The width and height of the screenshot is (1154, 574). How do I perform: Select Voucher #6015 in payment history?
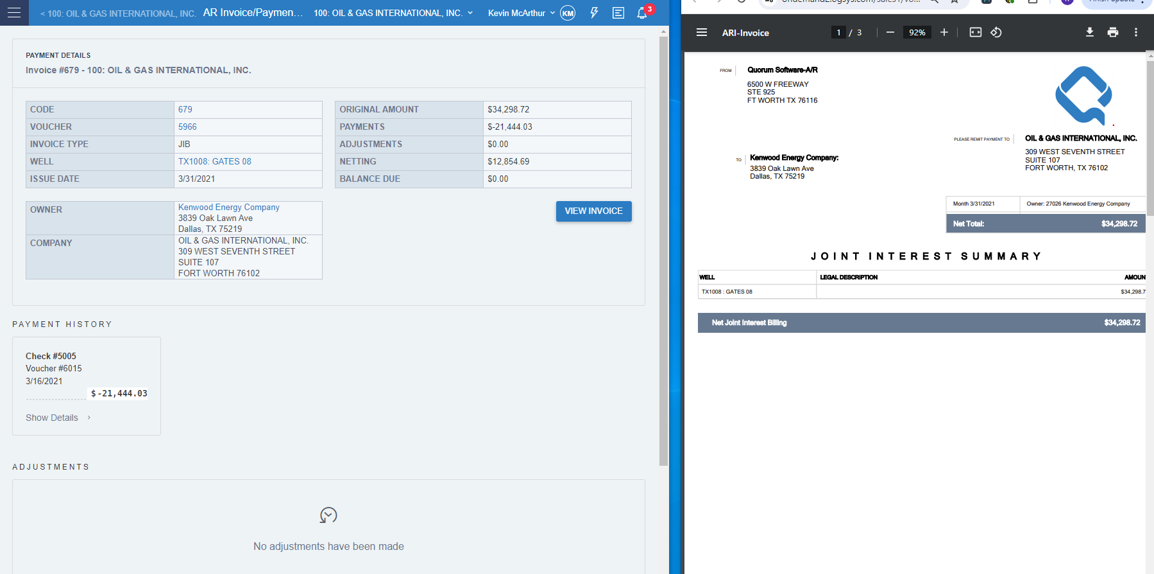click(54, 369)
